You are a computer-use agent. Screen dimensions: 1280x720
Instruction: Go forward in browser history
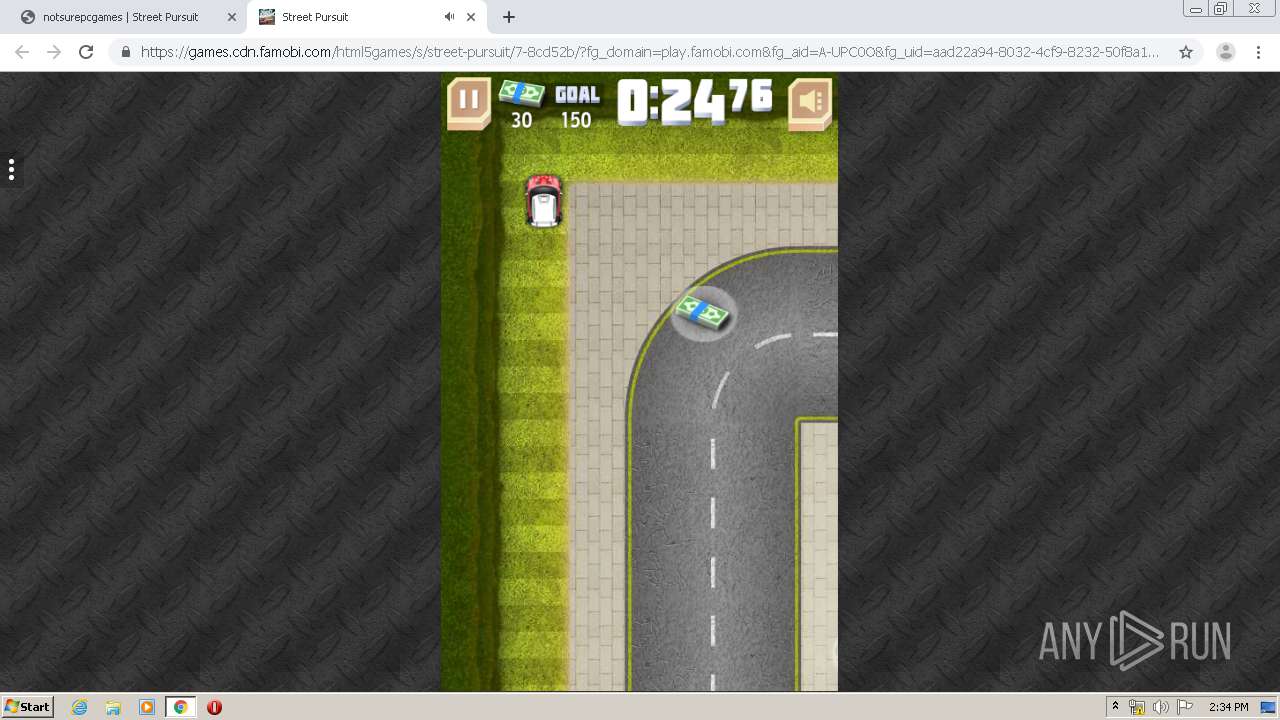coord(54,52)
